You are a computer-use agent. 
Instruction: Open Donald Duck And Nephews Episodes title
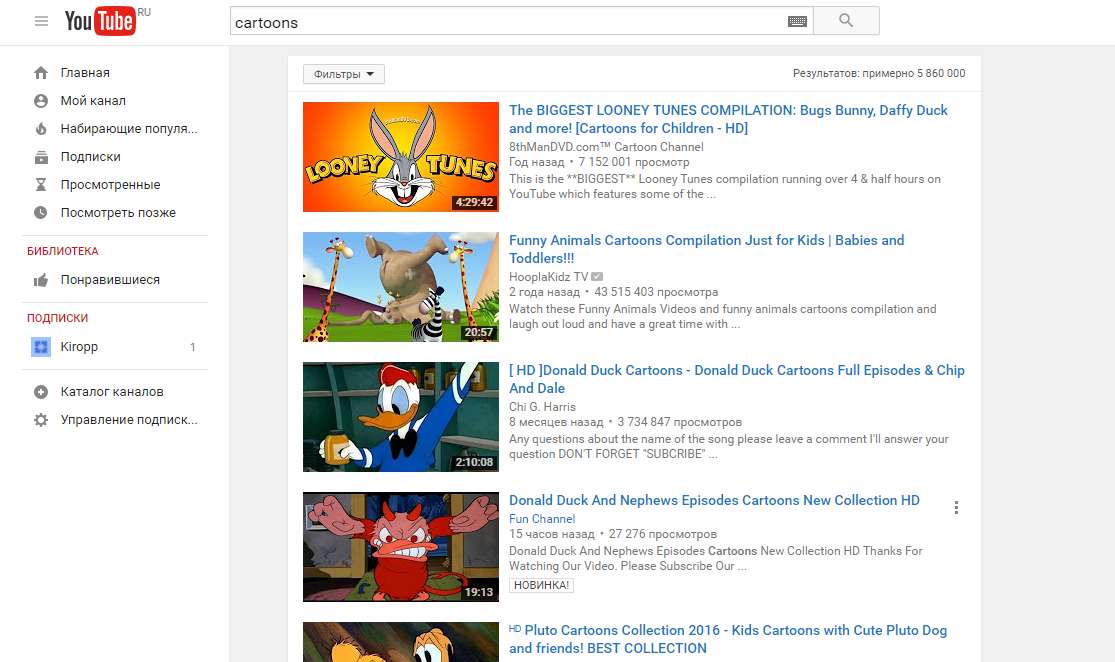tap(714, 501)
